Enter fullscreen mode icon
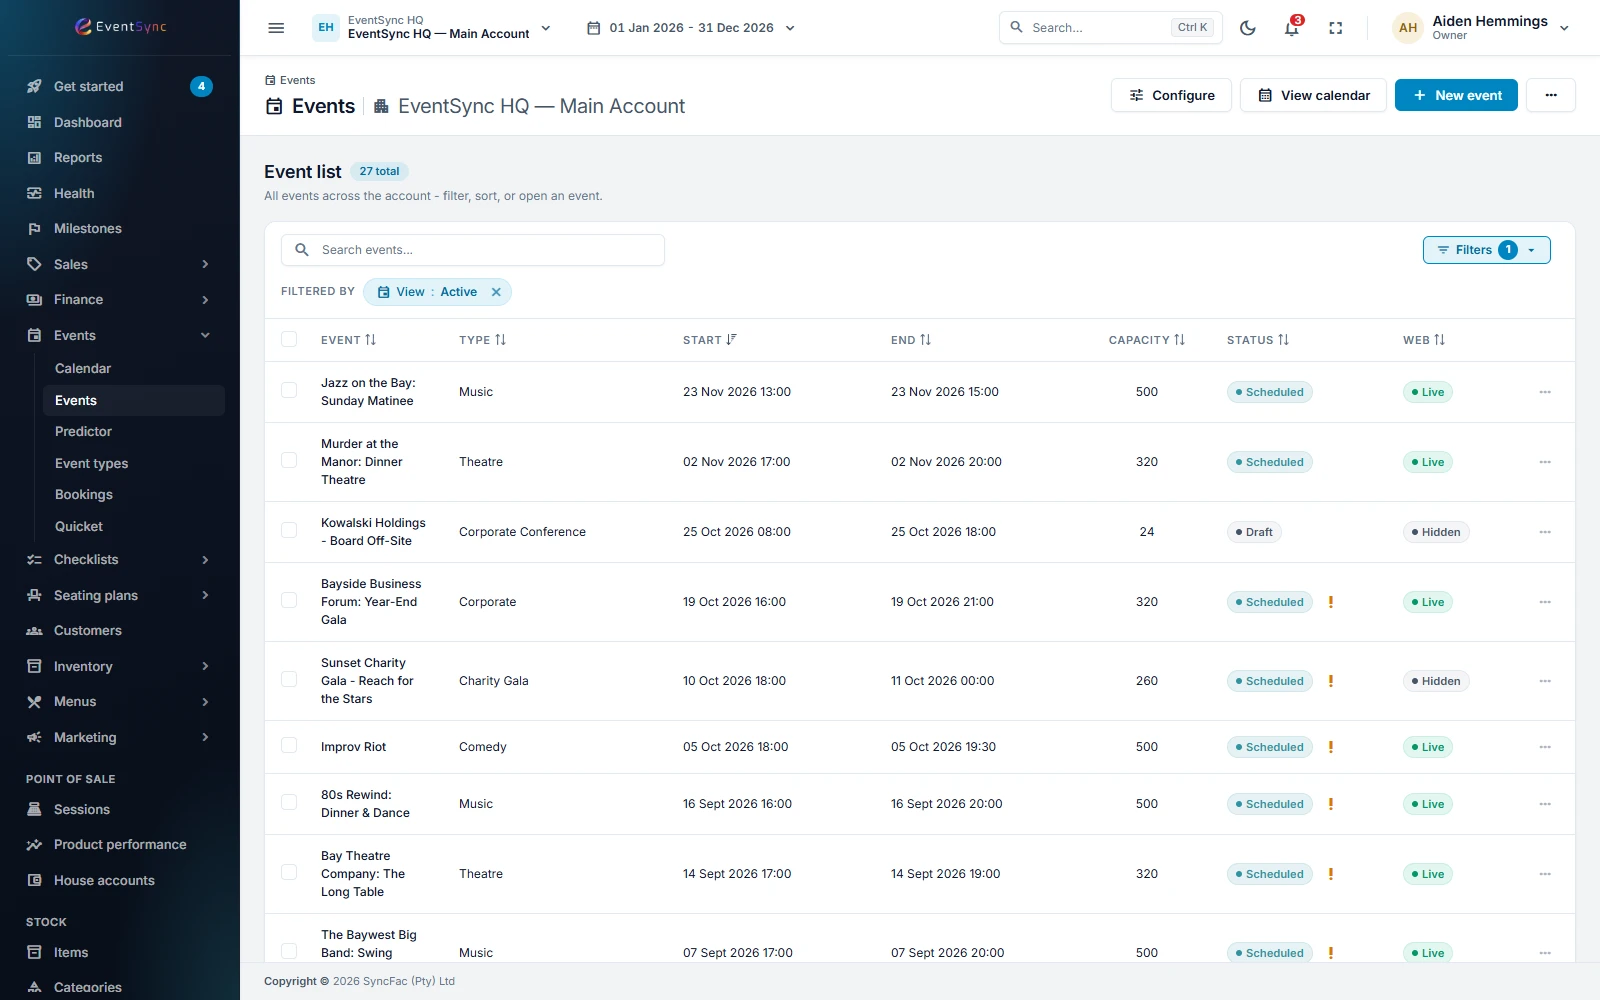Image resolution: width=1600 pixels, height=1000 pixels. click(1335, 28)
